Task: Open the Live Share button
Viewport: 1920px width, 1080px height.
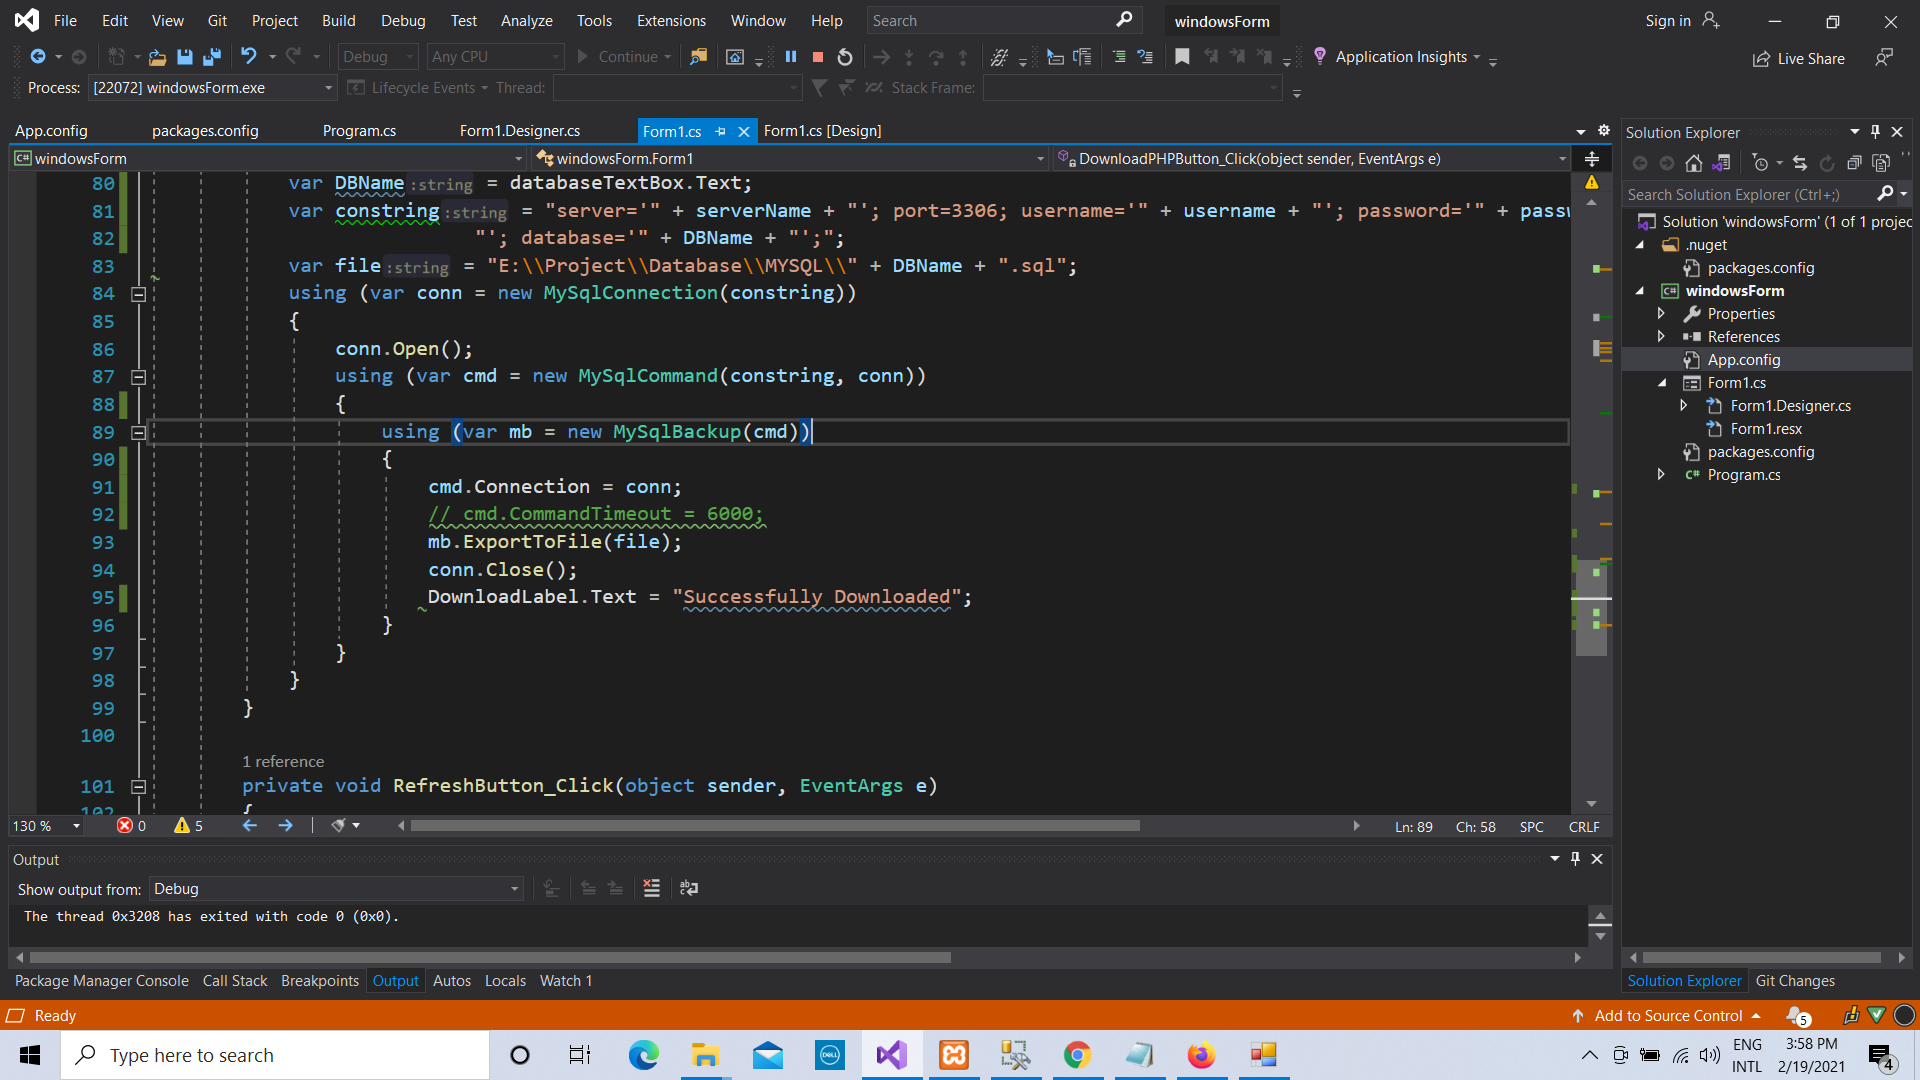Action: tap(1798, 59)
